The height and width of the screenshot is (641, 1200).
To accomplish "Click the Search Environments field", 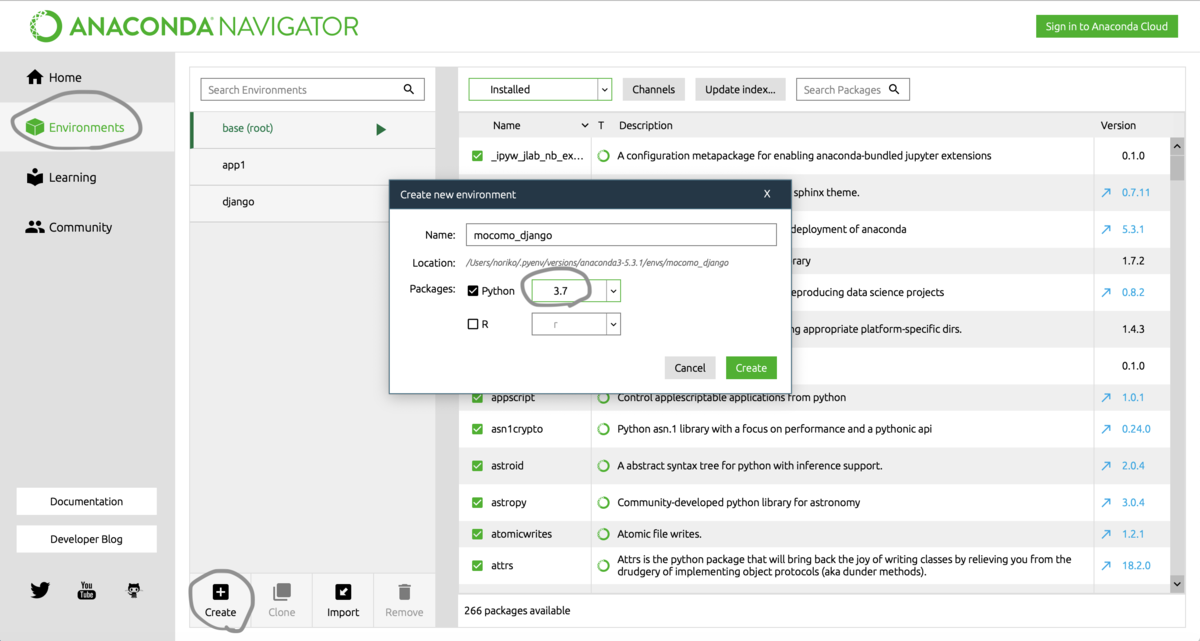I will (313, 89).
